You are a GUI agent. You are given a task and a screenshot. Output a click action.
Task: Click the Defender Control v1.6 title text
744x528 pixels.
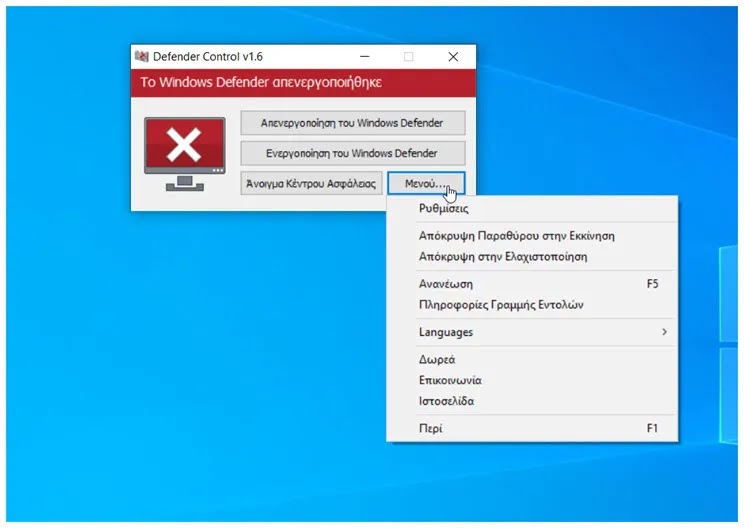pos(208,56)
